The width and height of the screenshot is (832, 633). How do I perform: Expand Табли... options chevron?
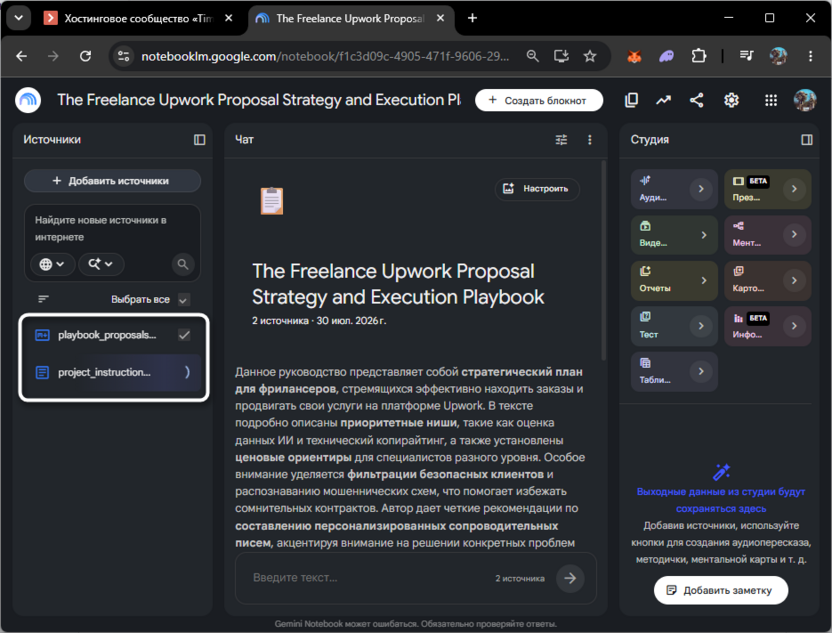[701, 371]
